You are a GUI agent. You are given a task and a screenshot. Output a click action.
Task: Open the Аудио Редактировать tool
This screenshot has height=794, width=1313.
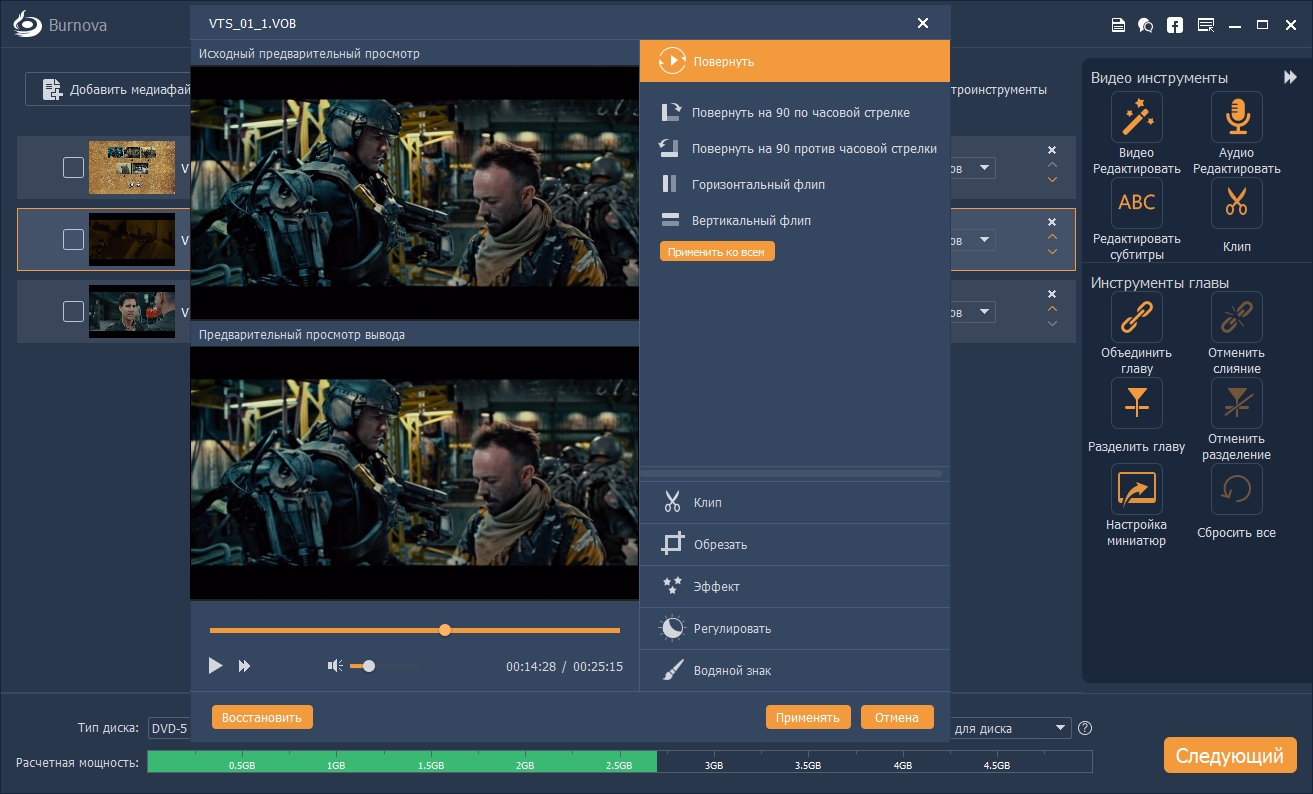[x=1236, y=133]
